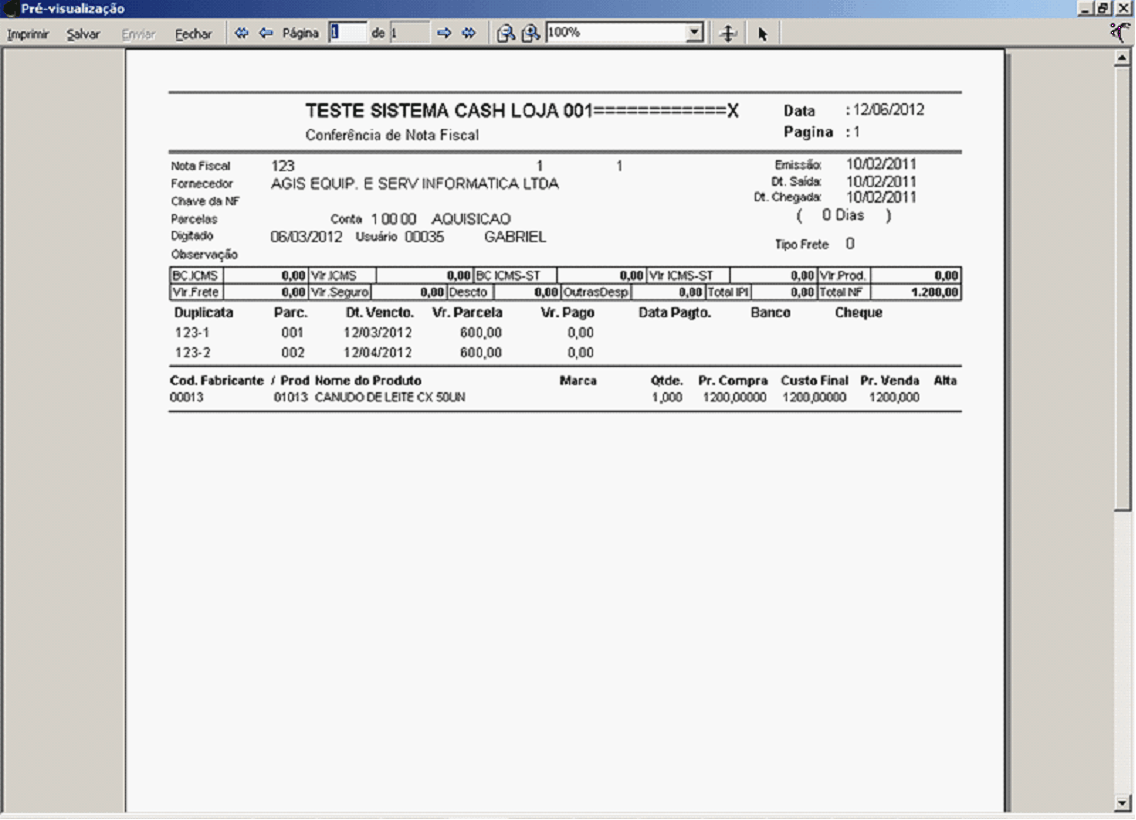Click Fechar to close the preview
This screenshot has width=1136, height=820.
coord(193,33)
